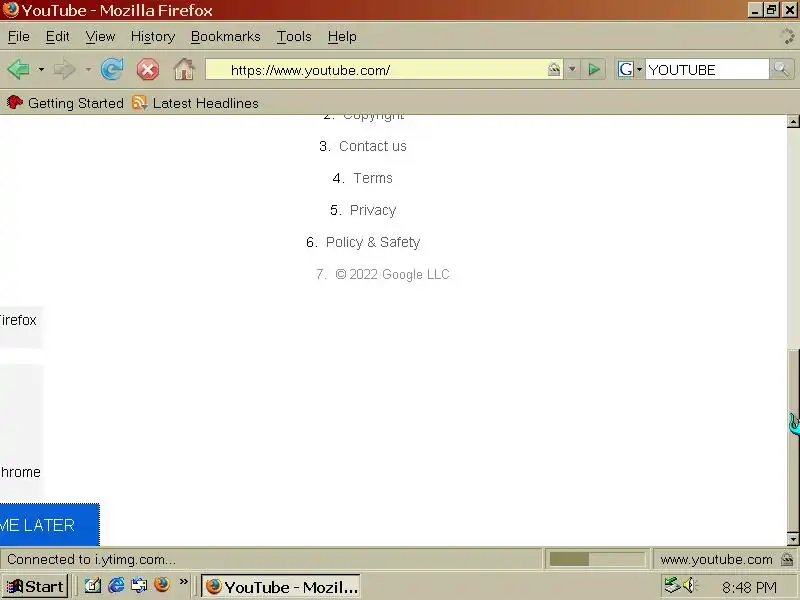Image resolution: width=800 pixels, height=600 pixels.
Task: Click the Contact us link
Action: [372, 146]
